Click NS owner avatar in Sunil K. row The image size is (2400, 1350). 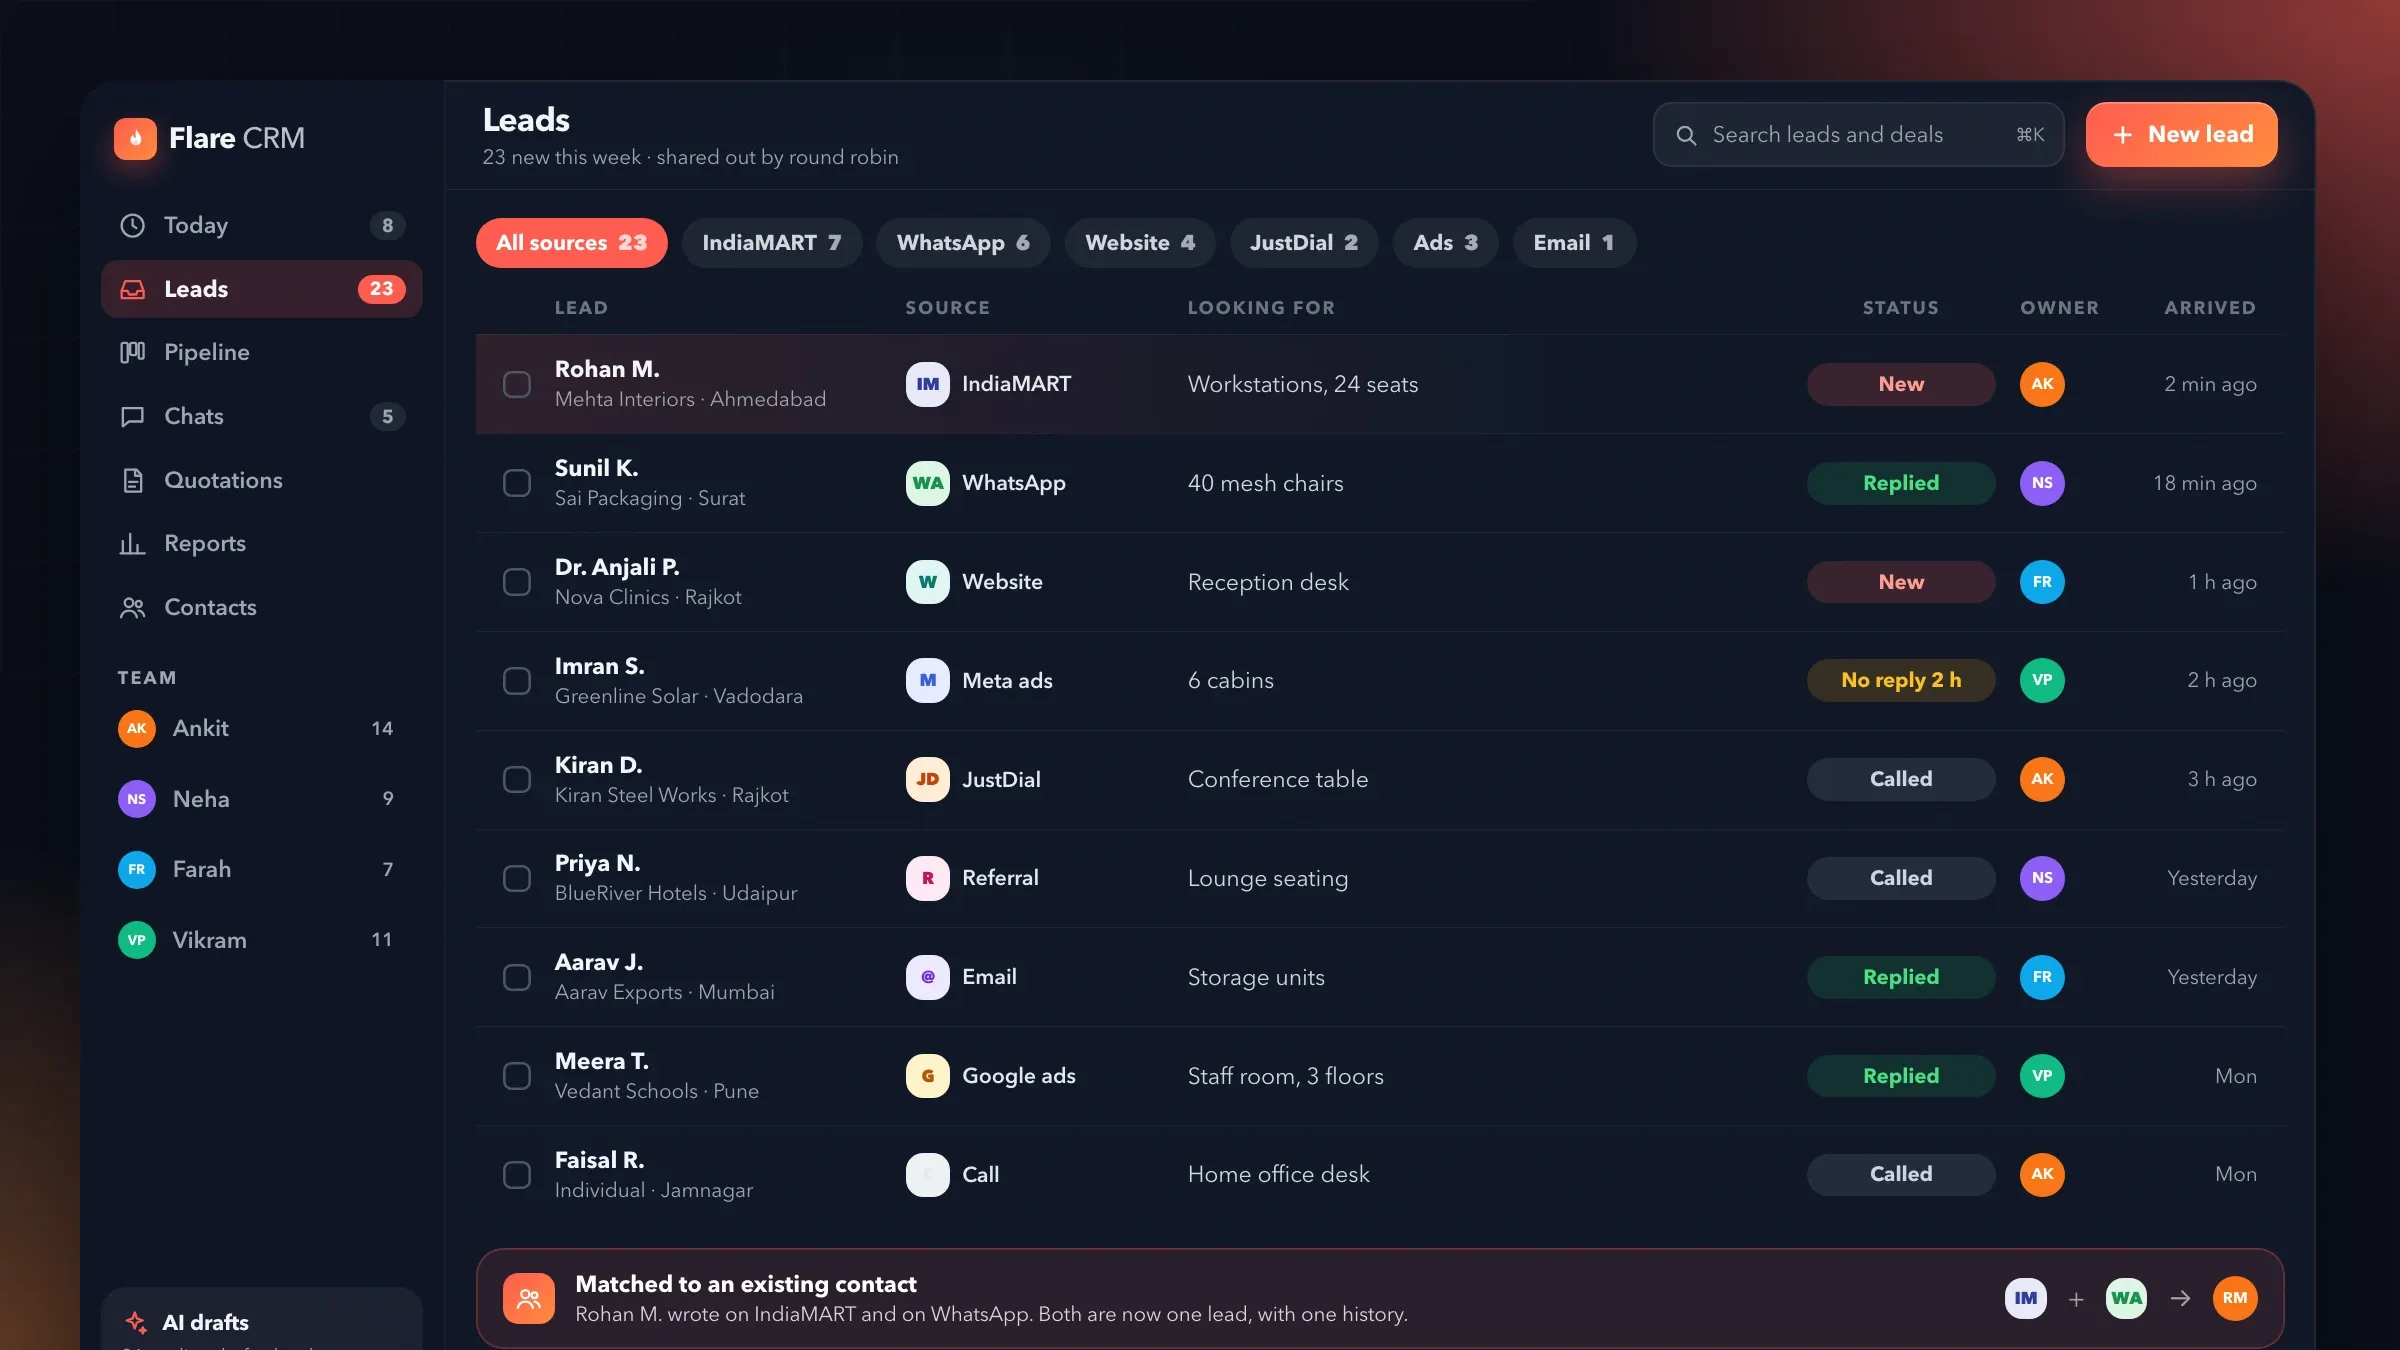[2042, 483]
